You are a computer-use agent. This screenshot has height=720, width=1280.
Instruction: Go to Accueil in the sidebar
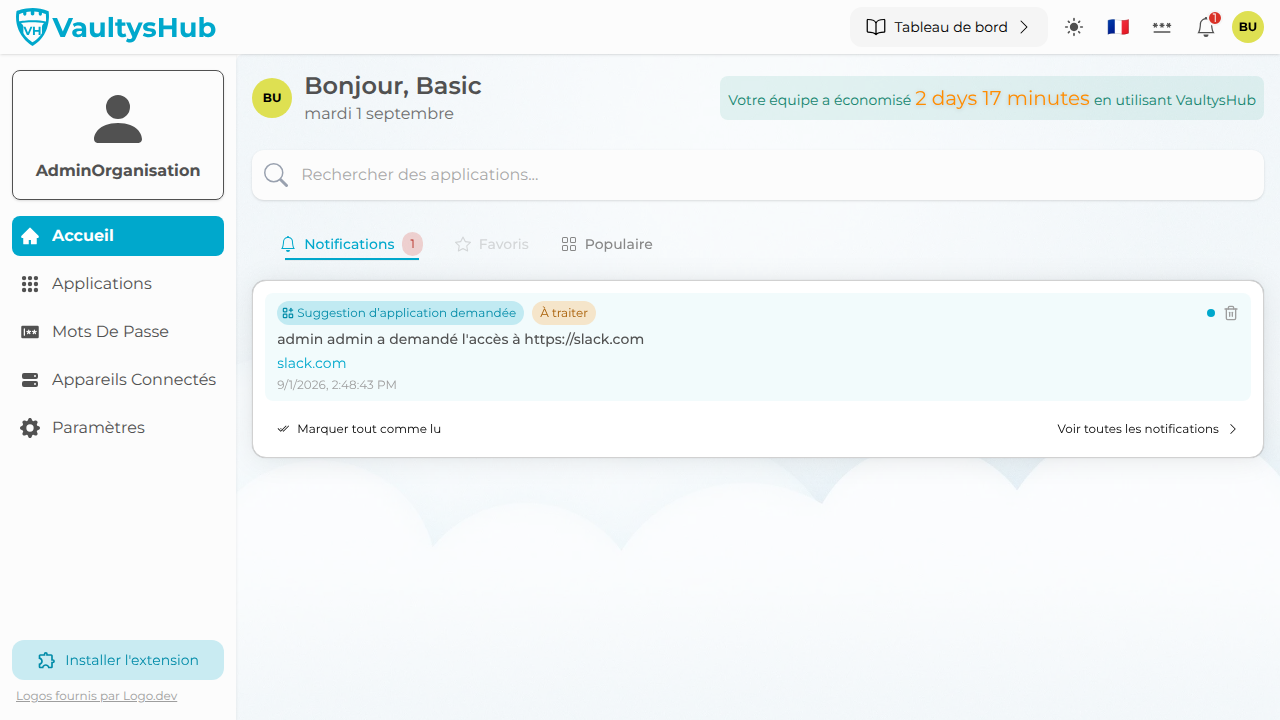pyautogui.click(x=118, y=236)
